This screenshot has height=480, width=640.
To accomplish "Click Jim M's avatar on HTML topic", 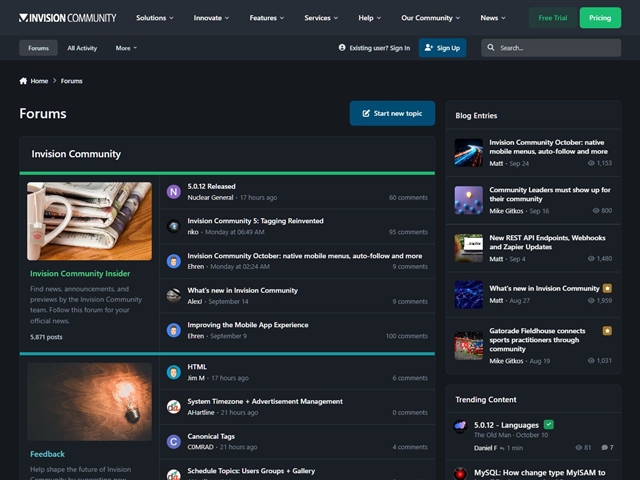I will 173,372.
